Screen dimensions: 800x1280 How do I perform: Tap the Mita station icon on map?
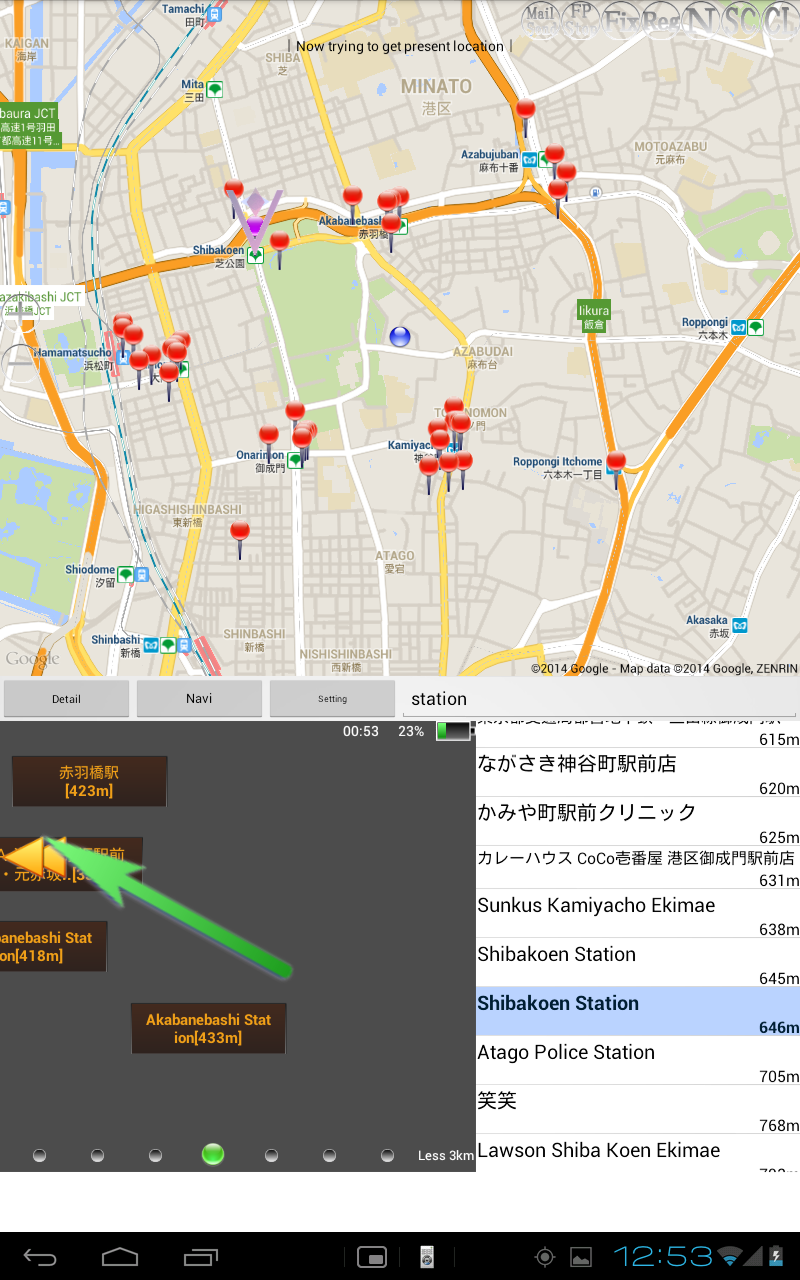pyautogui.click(x=214, y=89)
